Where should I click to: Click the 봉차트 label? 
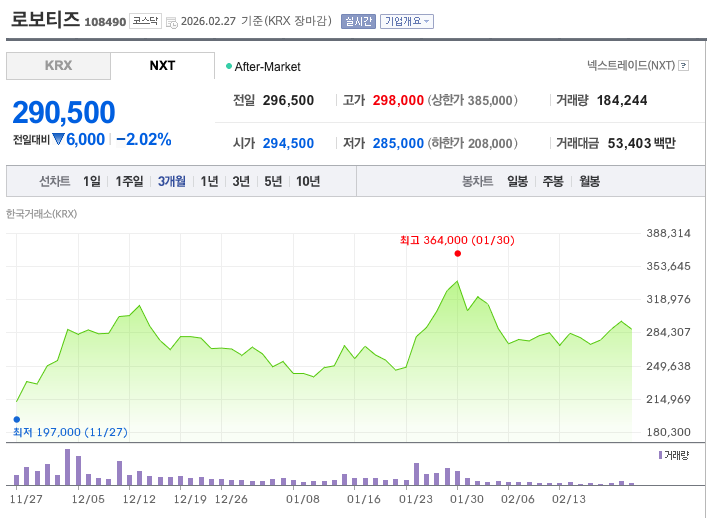click(x=477, y=181)
